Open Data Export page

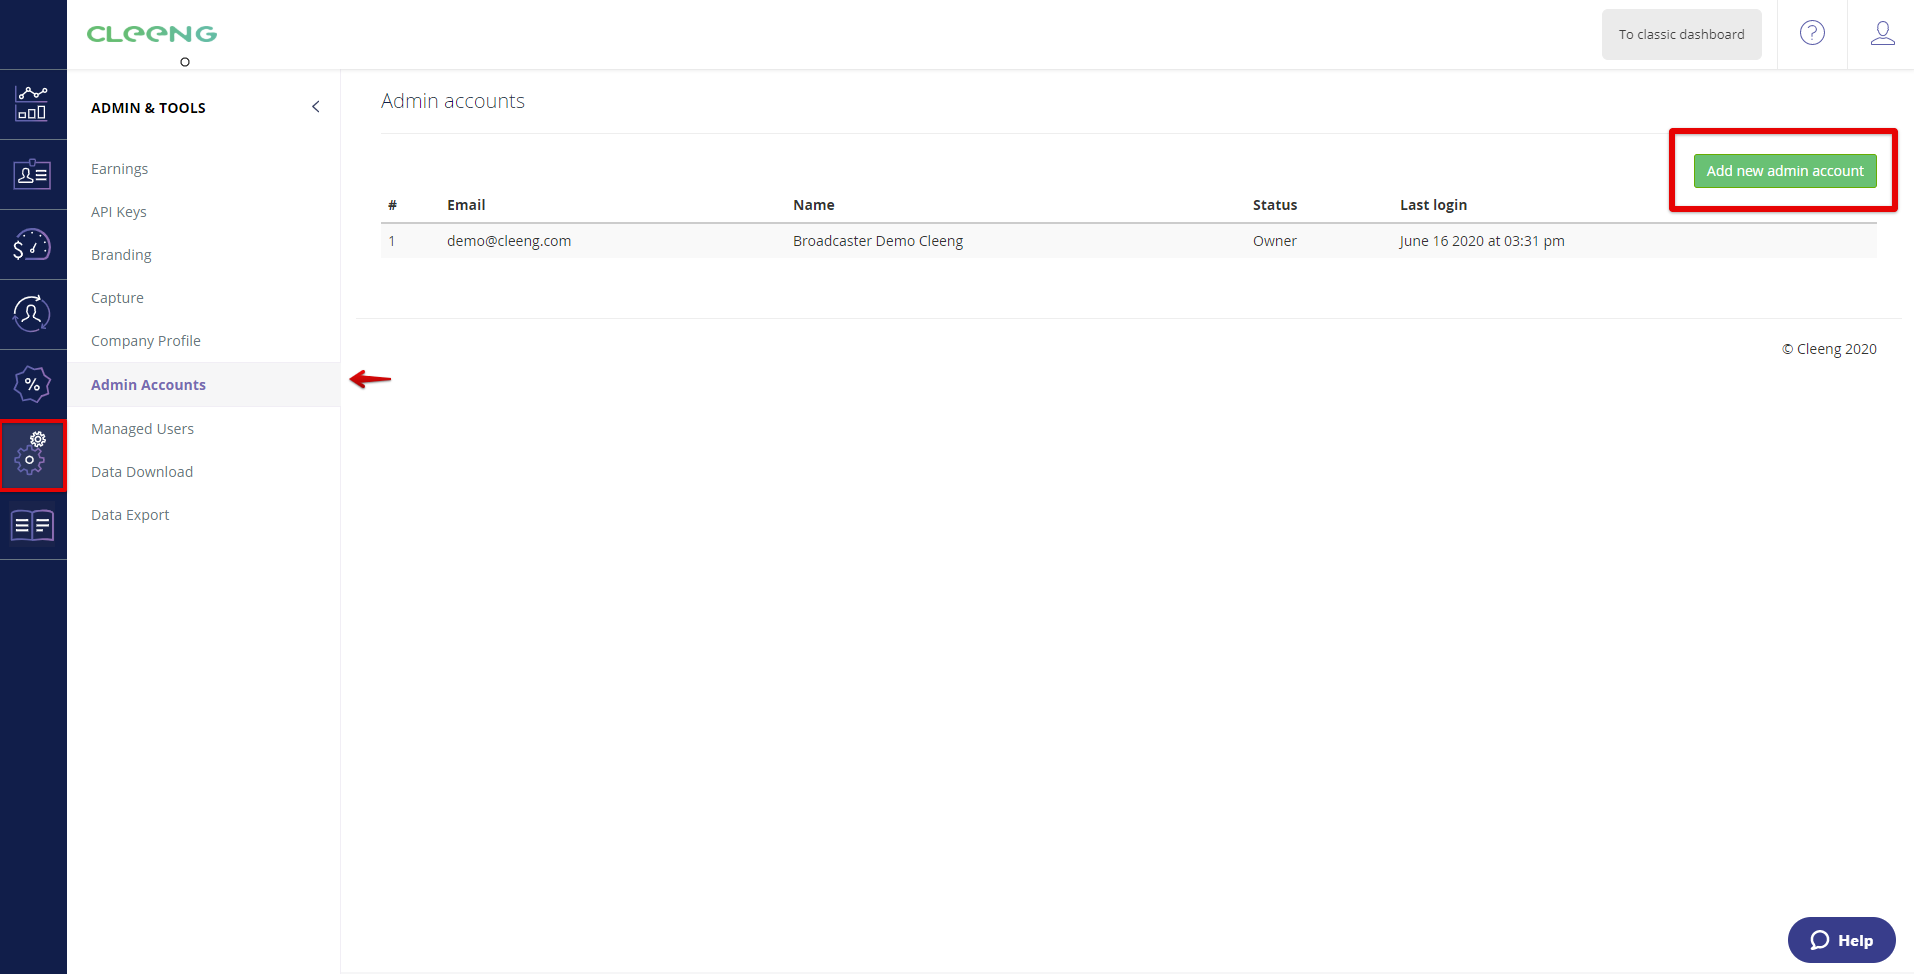coord(129,515)
